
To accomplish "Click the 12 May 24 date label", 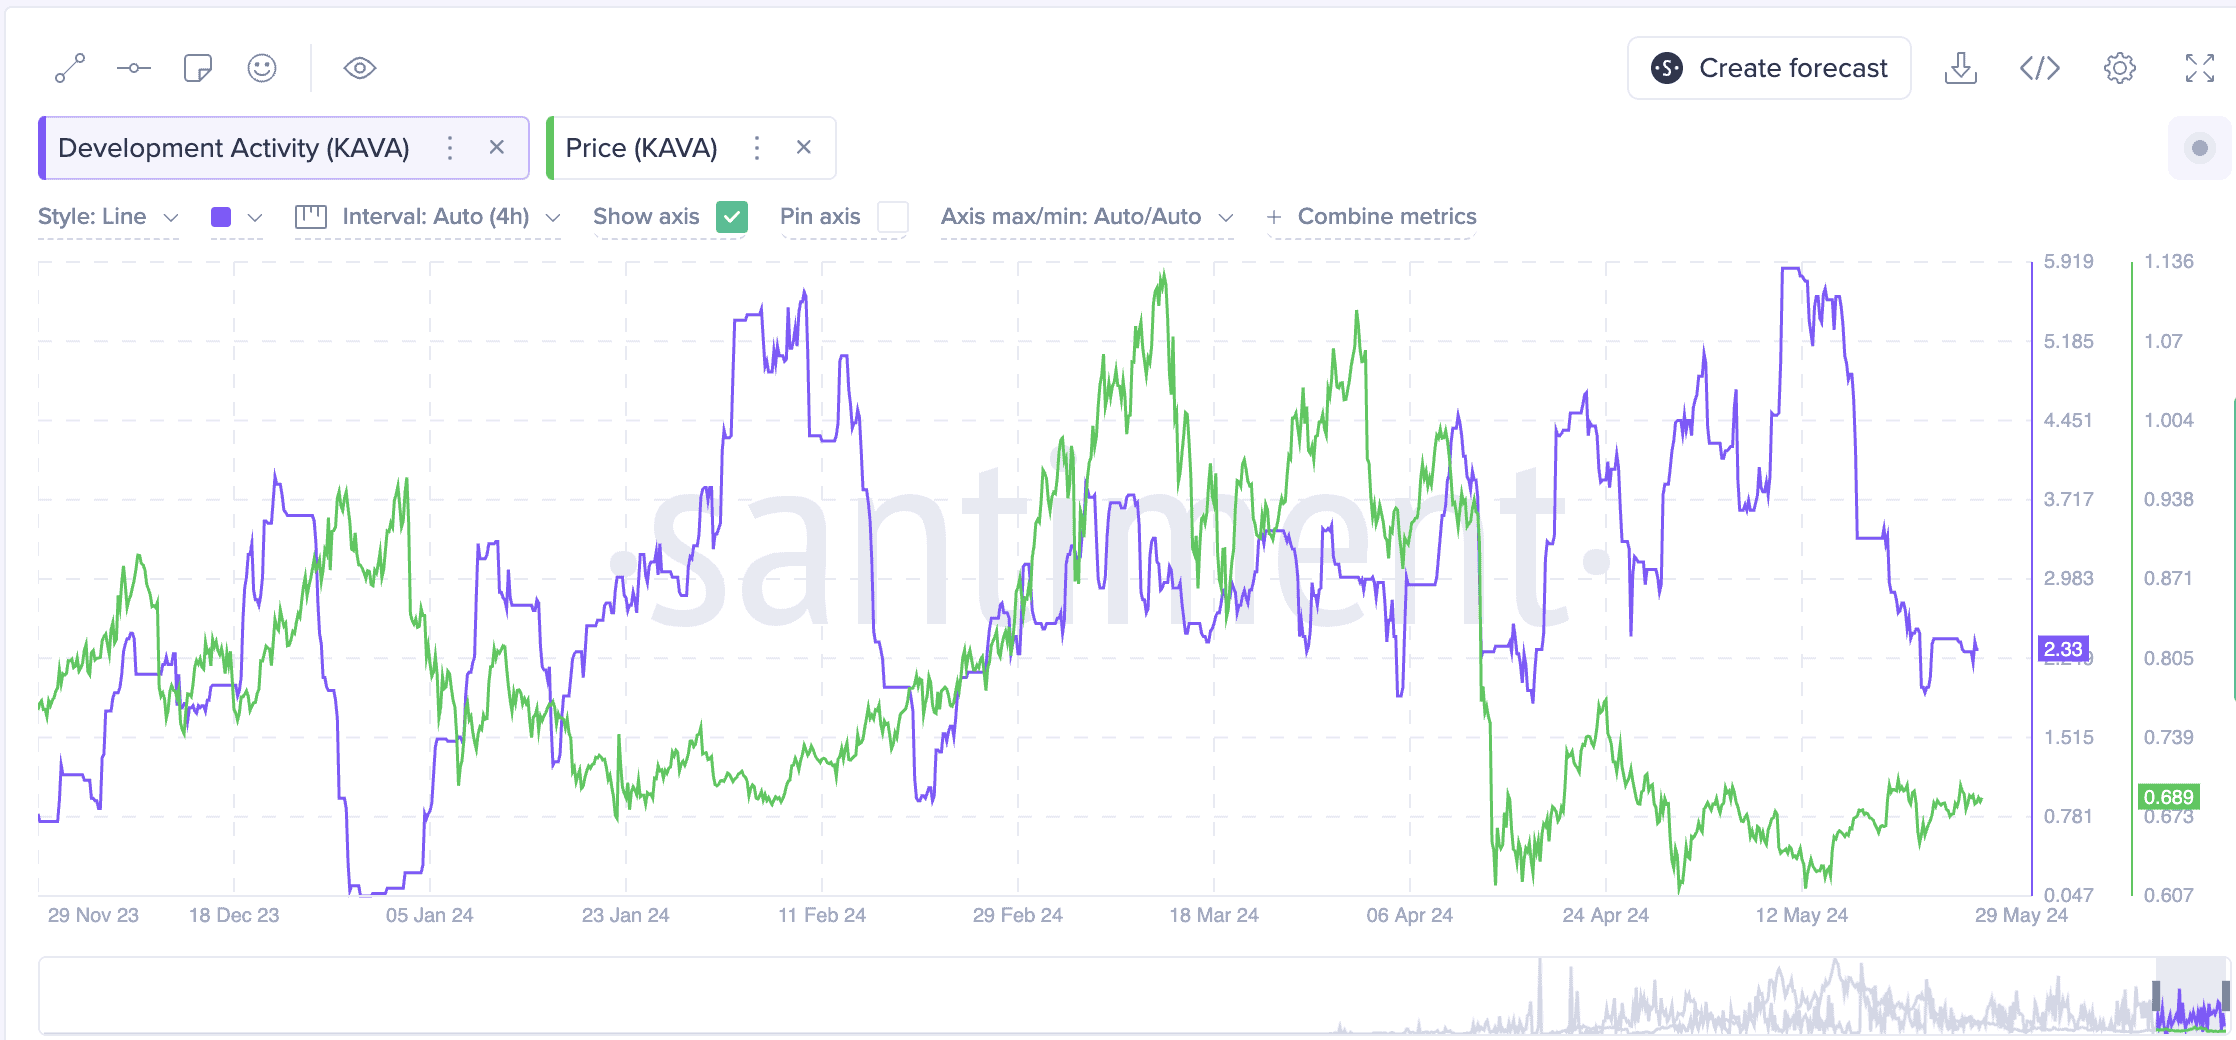I will 1802,915.
